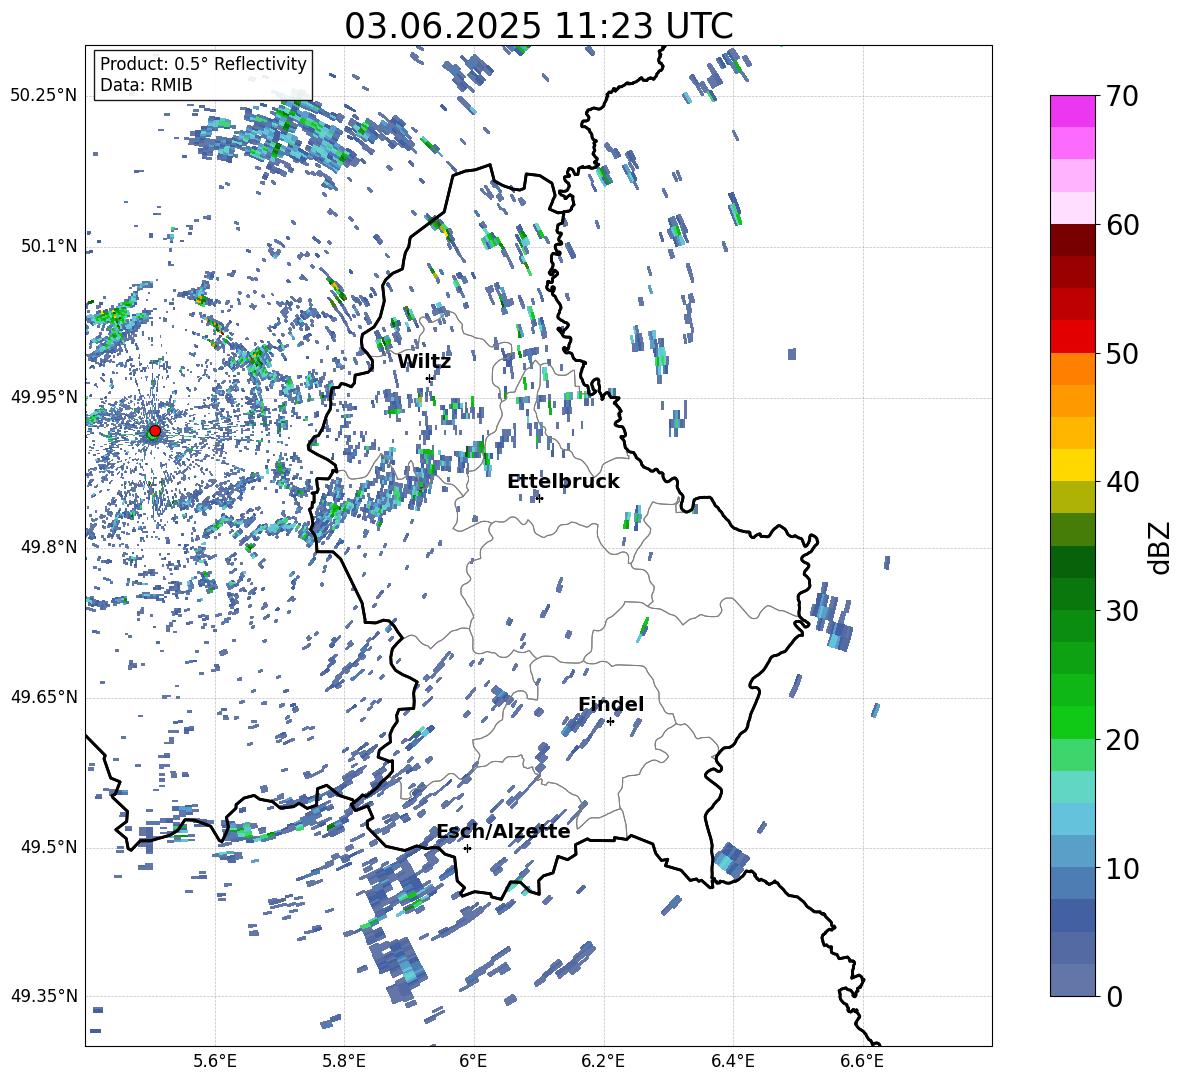Click the magenta top colorbar segment
Viewport: 1184px width, 1081px height.
point(1072,111)
